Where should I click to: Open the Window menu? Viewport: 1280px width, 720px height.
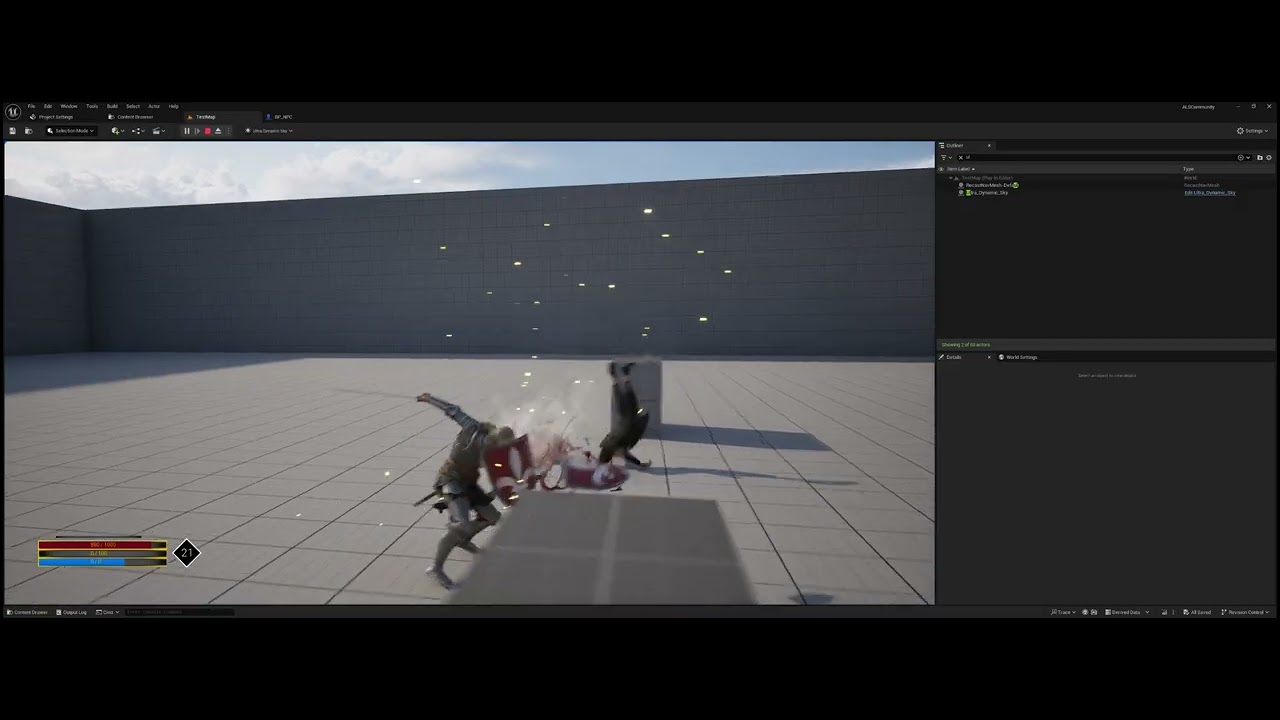click(x=69, y=106)
